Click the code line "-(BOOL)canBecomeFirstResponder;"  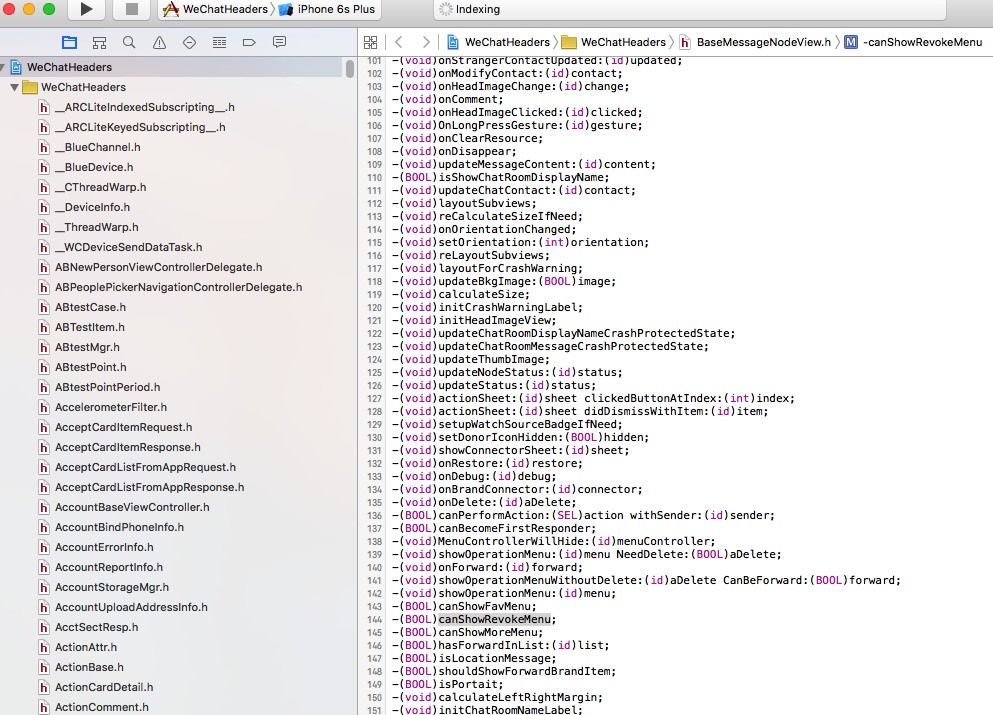[493, 529]
